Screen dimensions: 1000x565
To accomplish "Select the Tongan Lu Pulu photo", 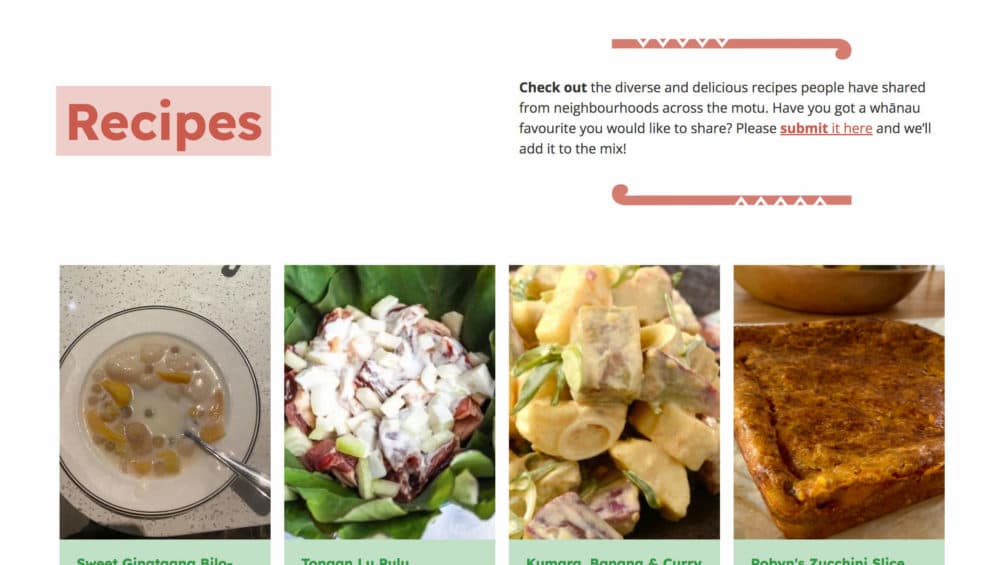I will pyautogui.click(x=390, y=402).
